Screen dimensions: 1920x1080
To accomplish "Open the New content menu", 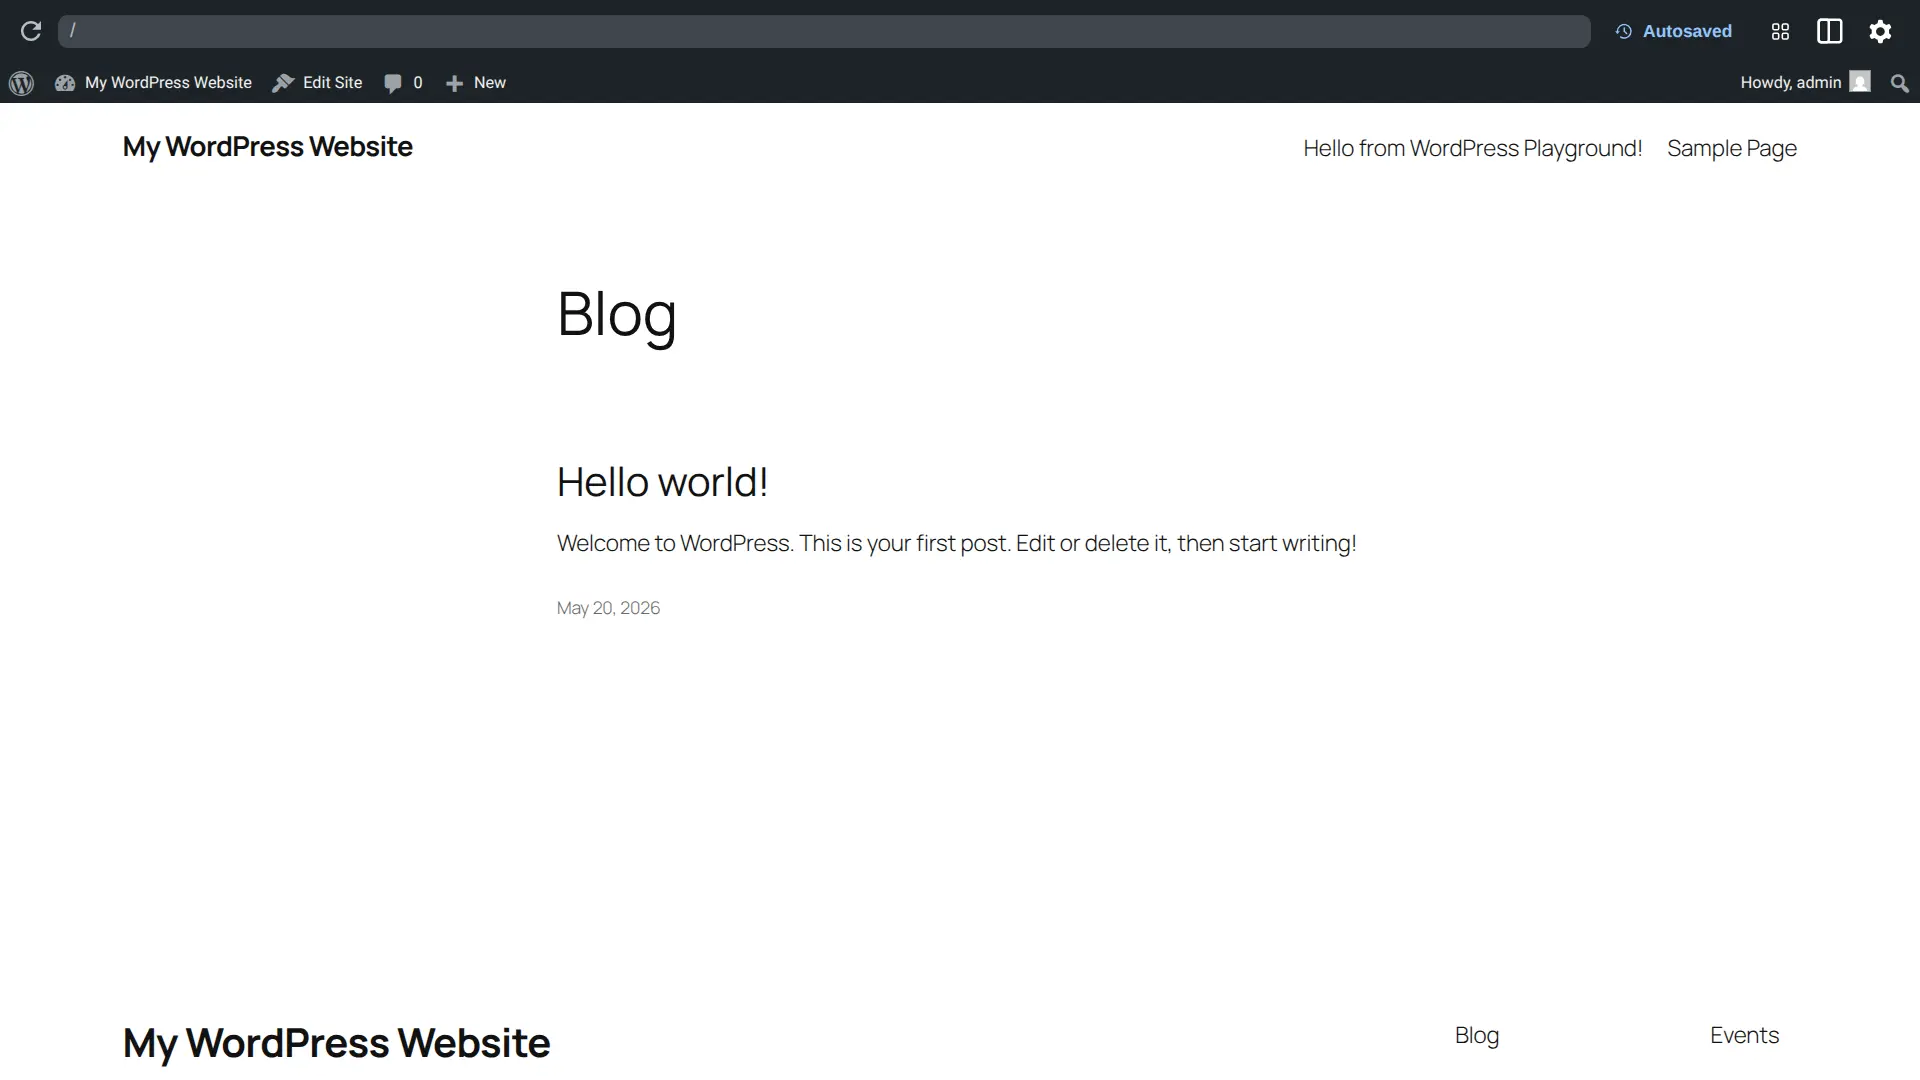I will pos(476,83).
